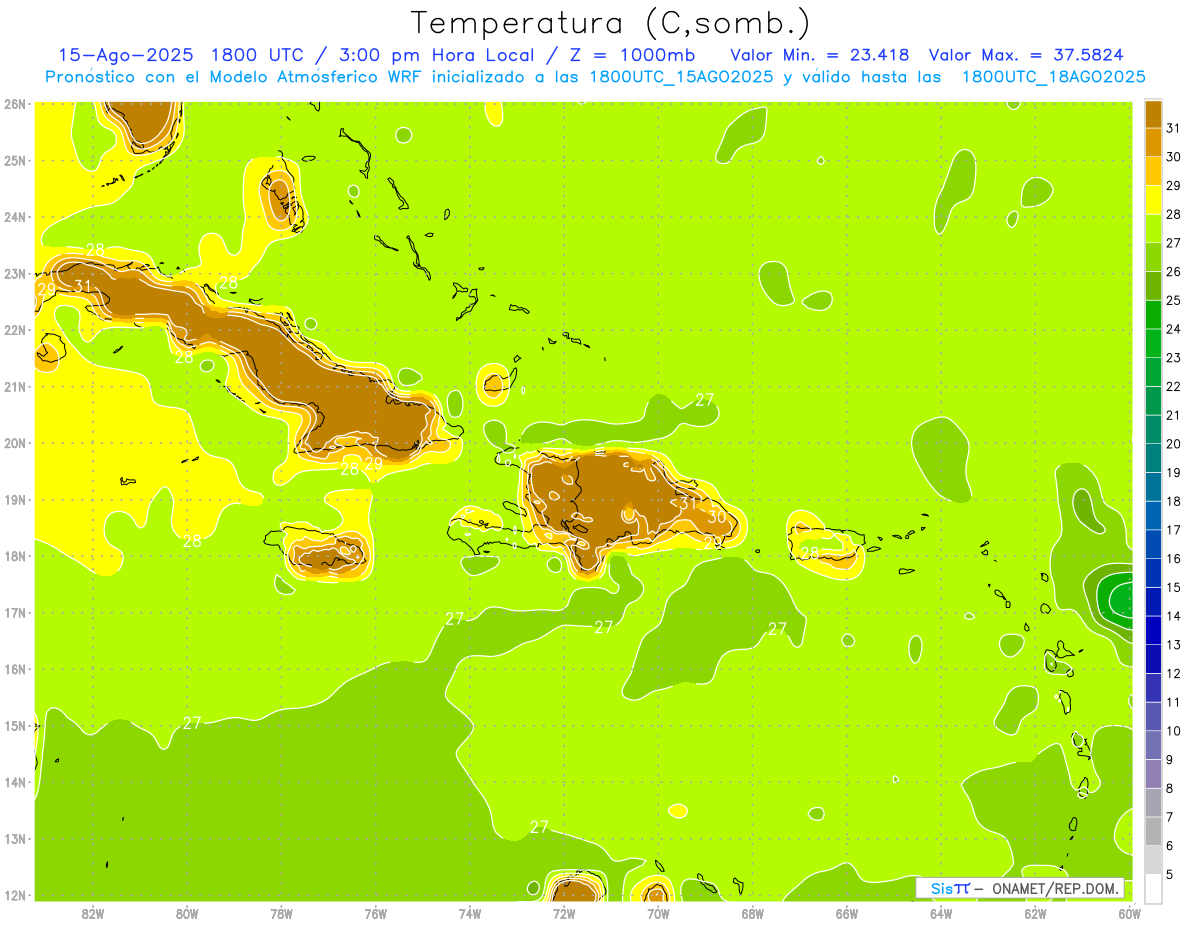The width and height of the screenshot is (1200, 927).
Task: Click the 19N latitude axis label
Action: click(15, 500)
